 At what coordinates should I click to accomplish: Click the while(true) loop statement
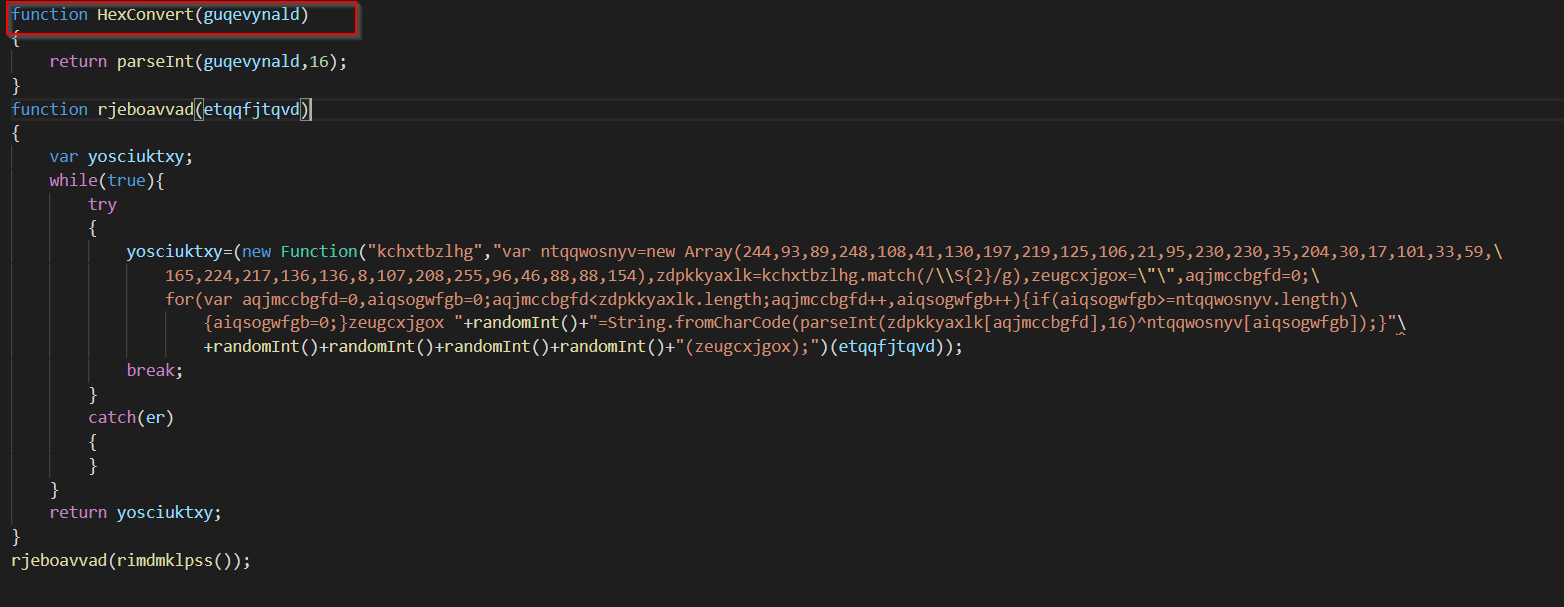[x=106, y=180]
